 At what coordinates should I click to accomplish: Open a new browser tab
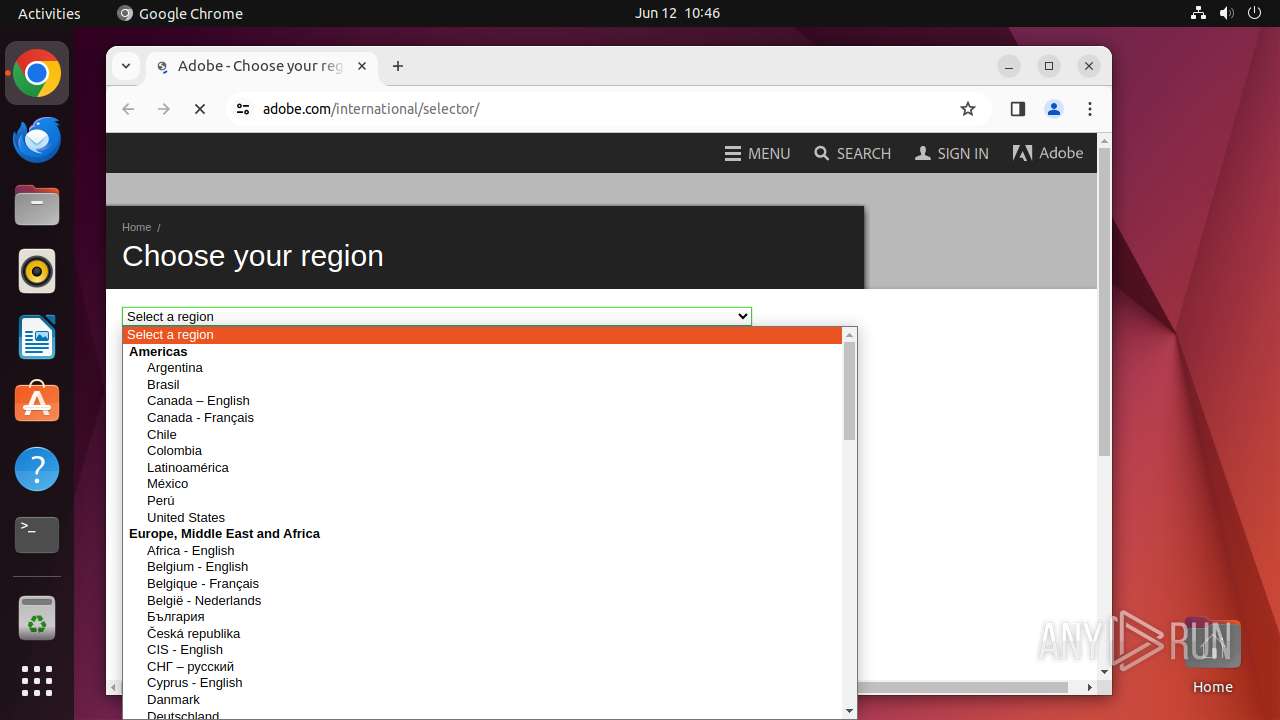tap(398, 66)
